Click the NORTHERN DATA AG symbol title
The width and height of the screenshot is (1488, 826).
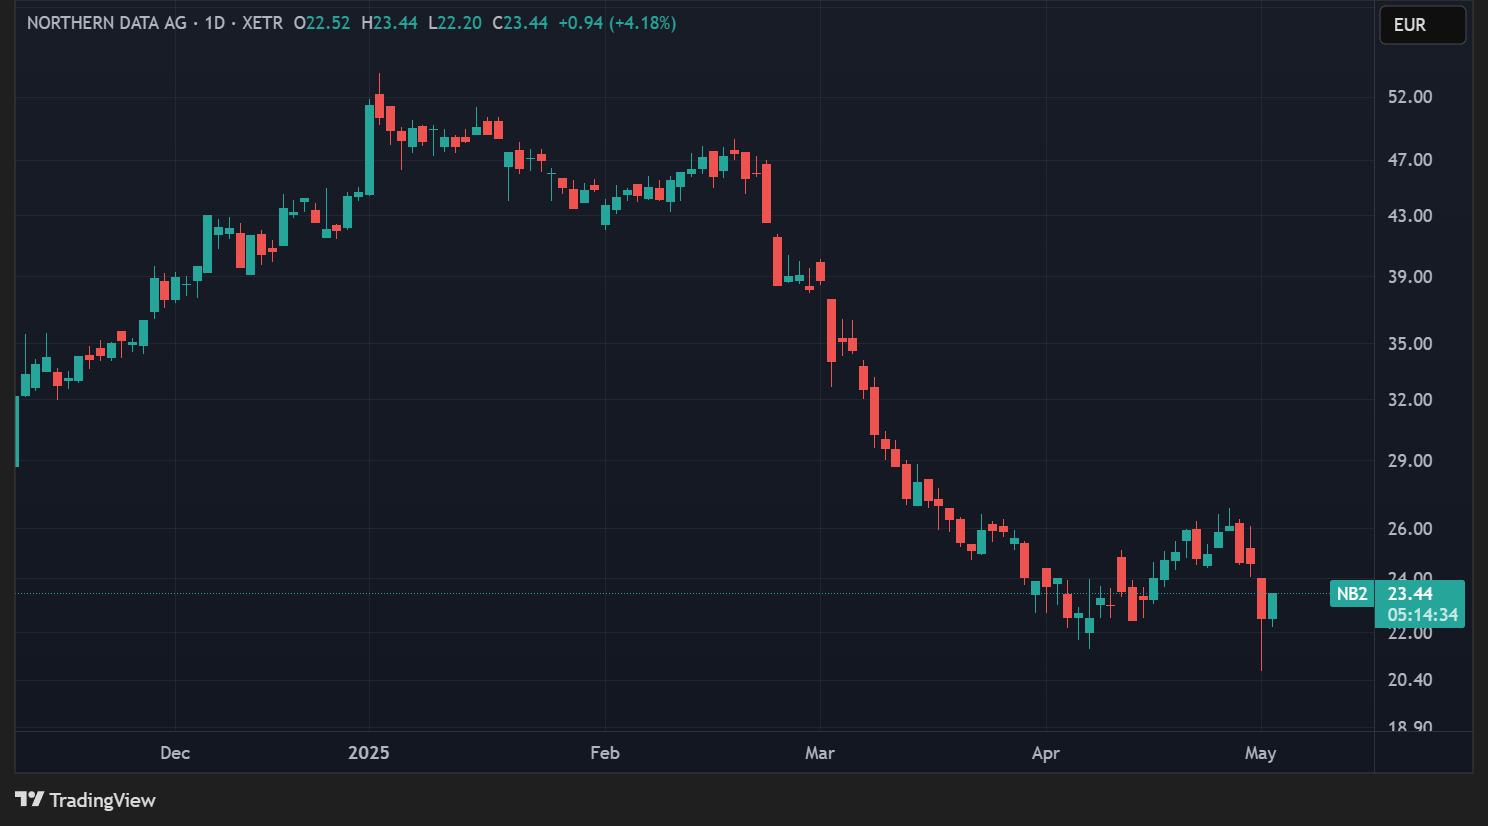(106, 23)
